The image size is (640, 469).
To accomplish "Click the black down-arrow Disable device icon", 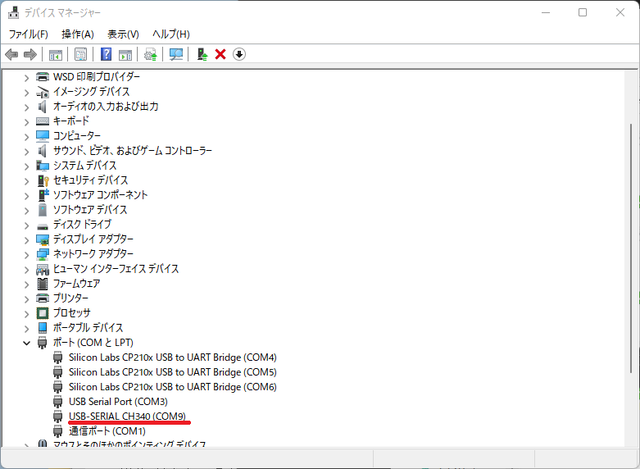I will pos(239,54).
